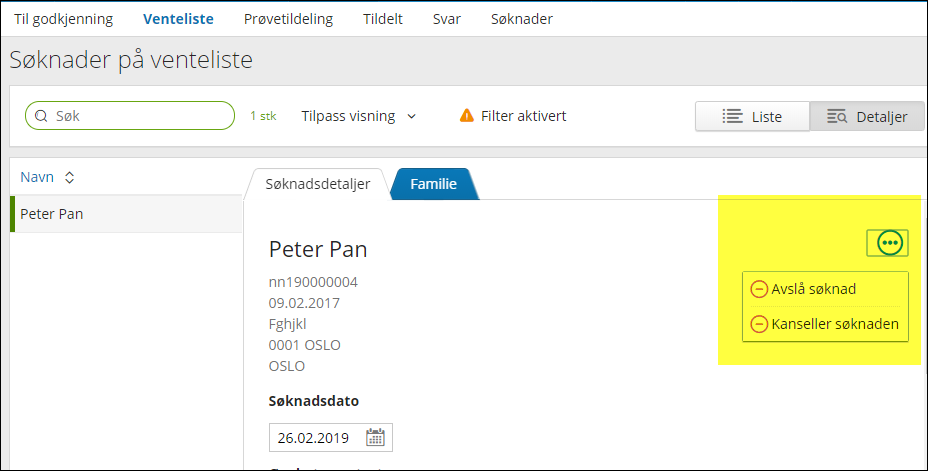Open the Svar section
The height and width of the screenshot is (471, 928).
(x=447, y=19)
